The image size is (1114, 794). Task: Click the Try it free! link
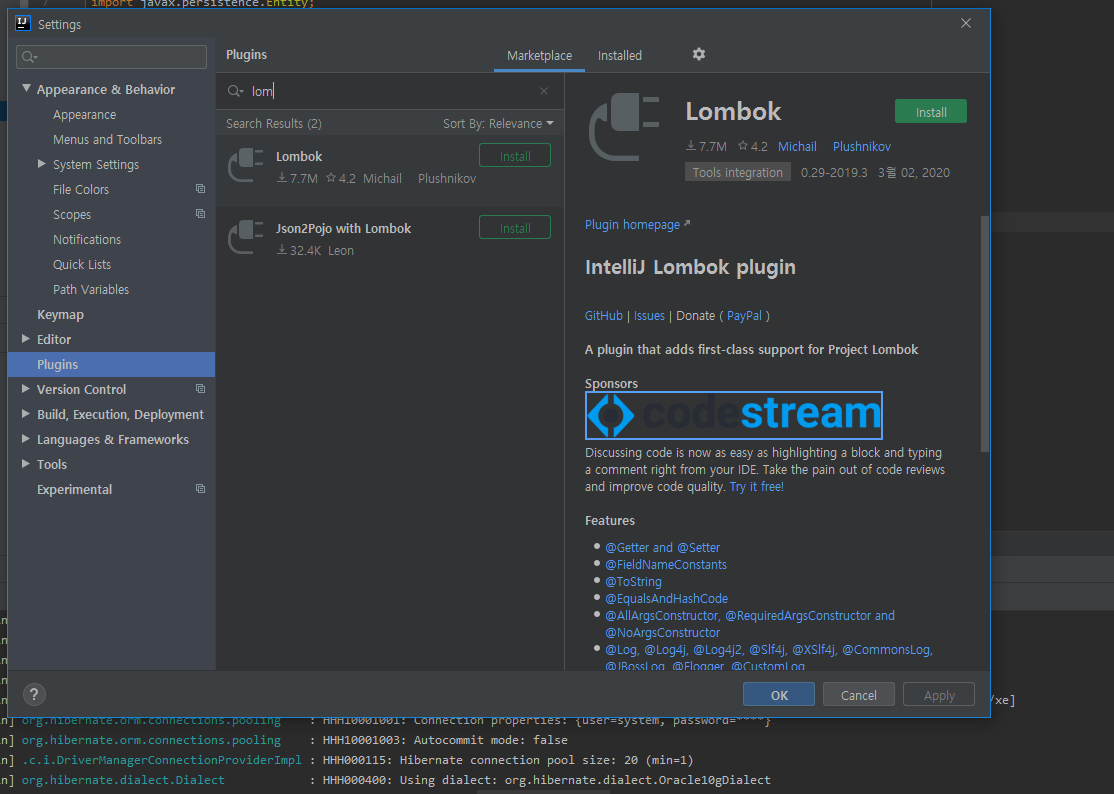click(x=757, y=486)
